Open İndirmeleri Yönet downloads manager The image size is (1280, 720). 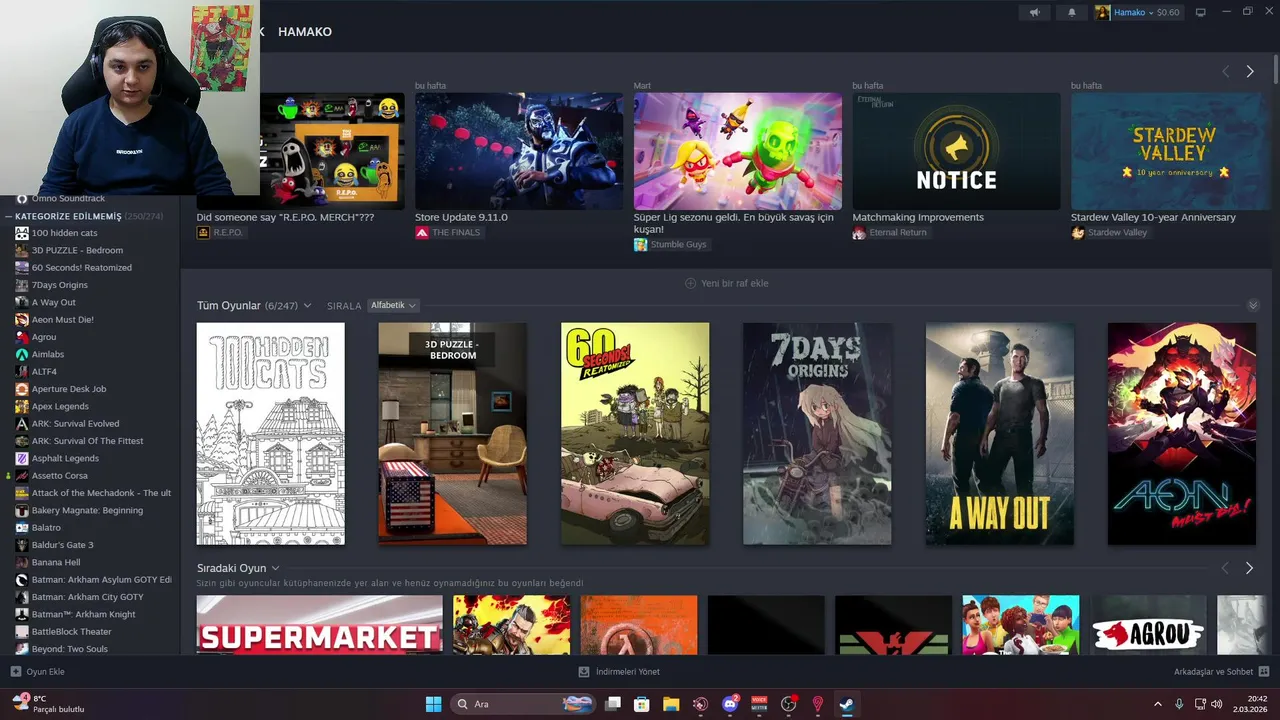point(619,672)
